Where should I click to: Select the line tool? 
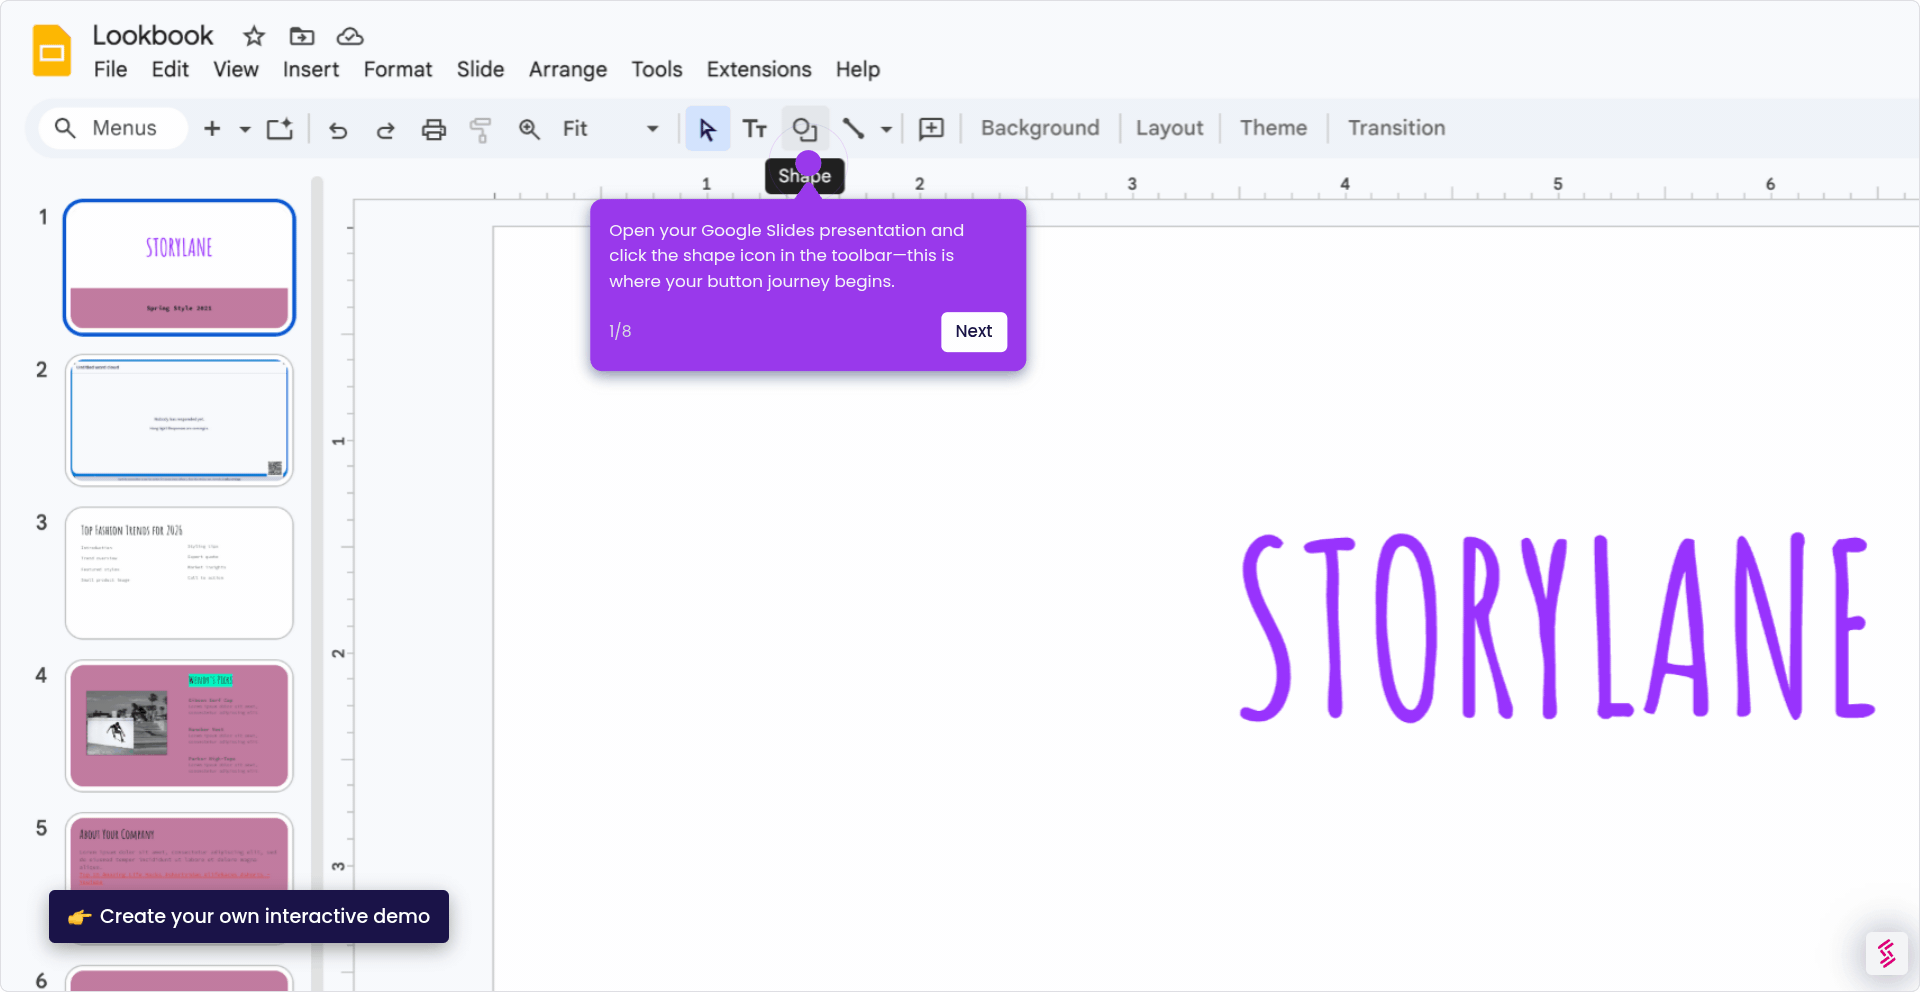tap(853, 128)
